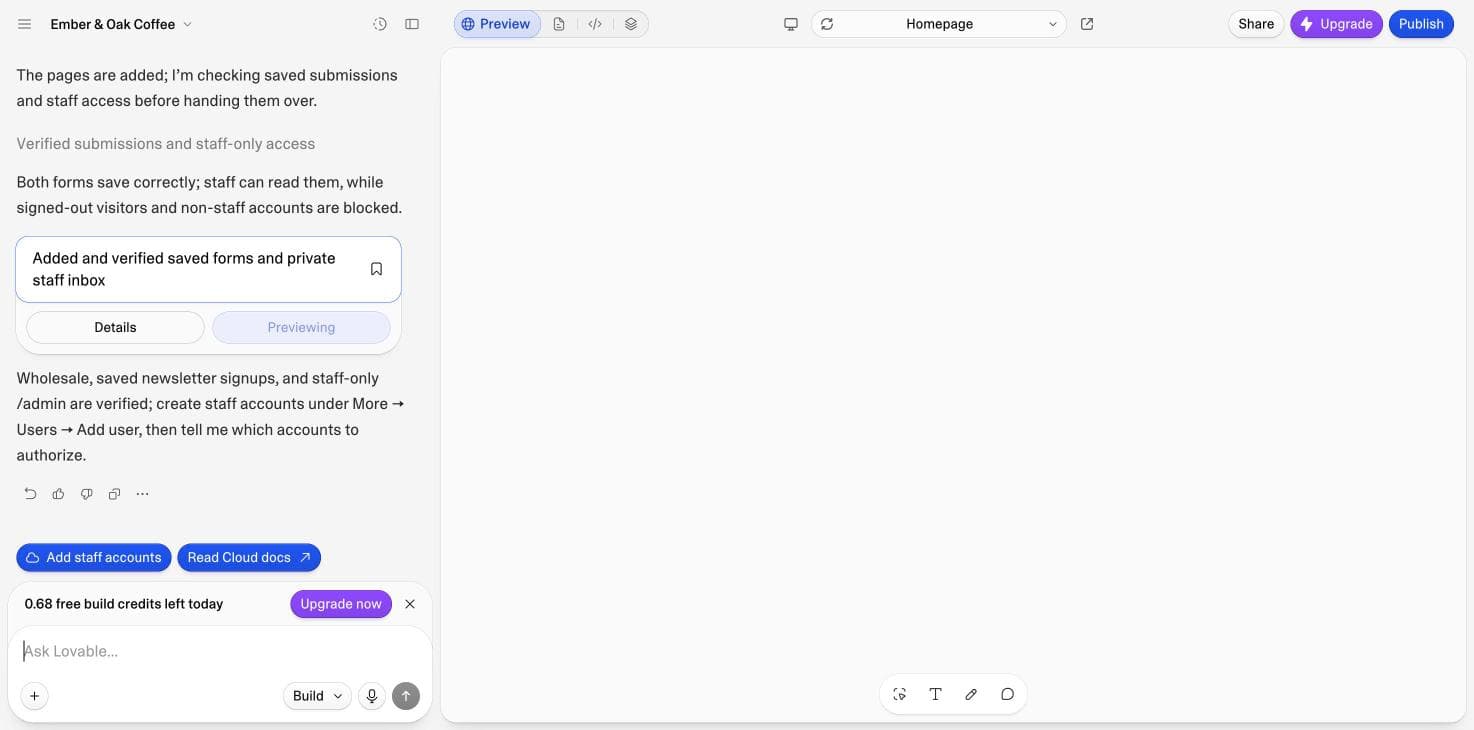The image size is (1474, 730).
Task: Open more options ellipsis under the message
Action: (x=142, y=494)
